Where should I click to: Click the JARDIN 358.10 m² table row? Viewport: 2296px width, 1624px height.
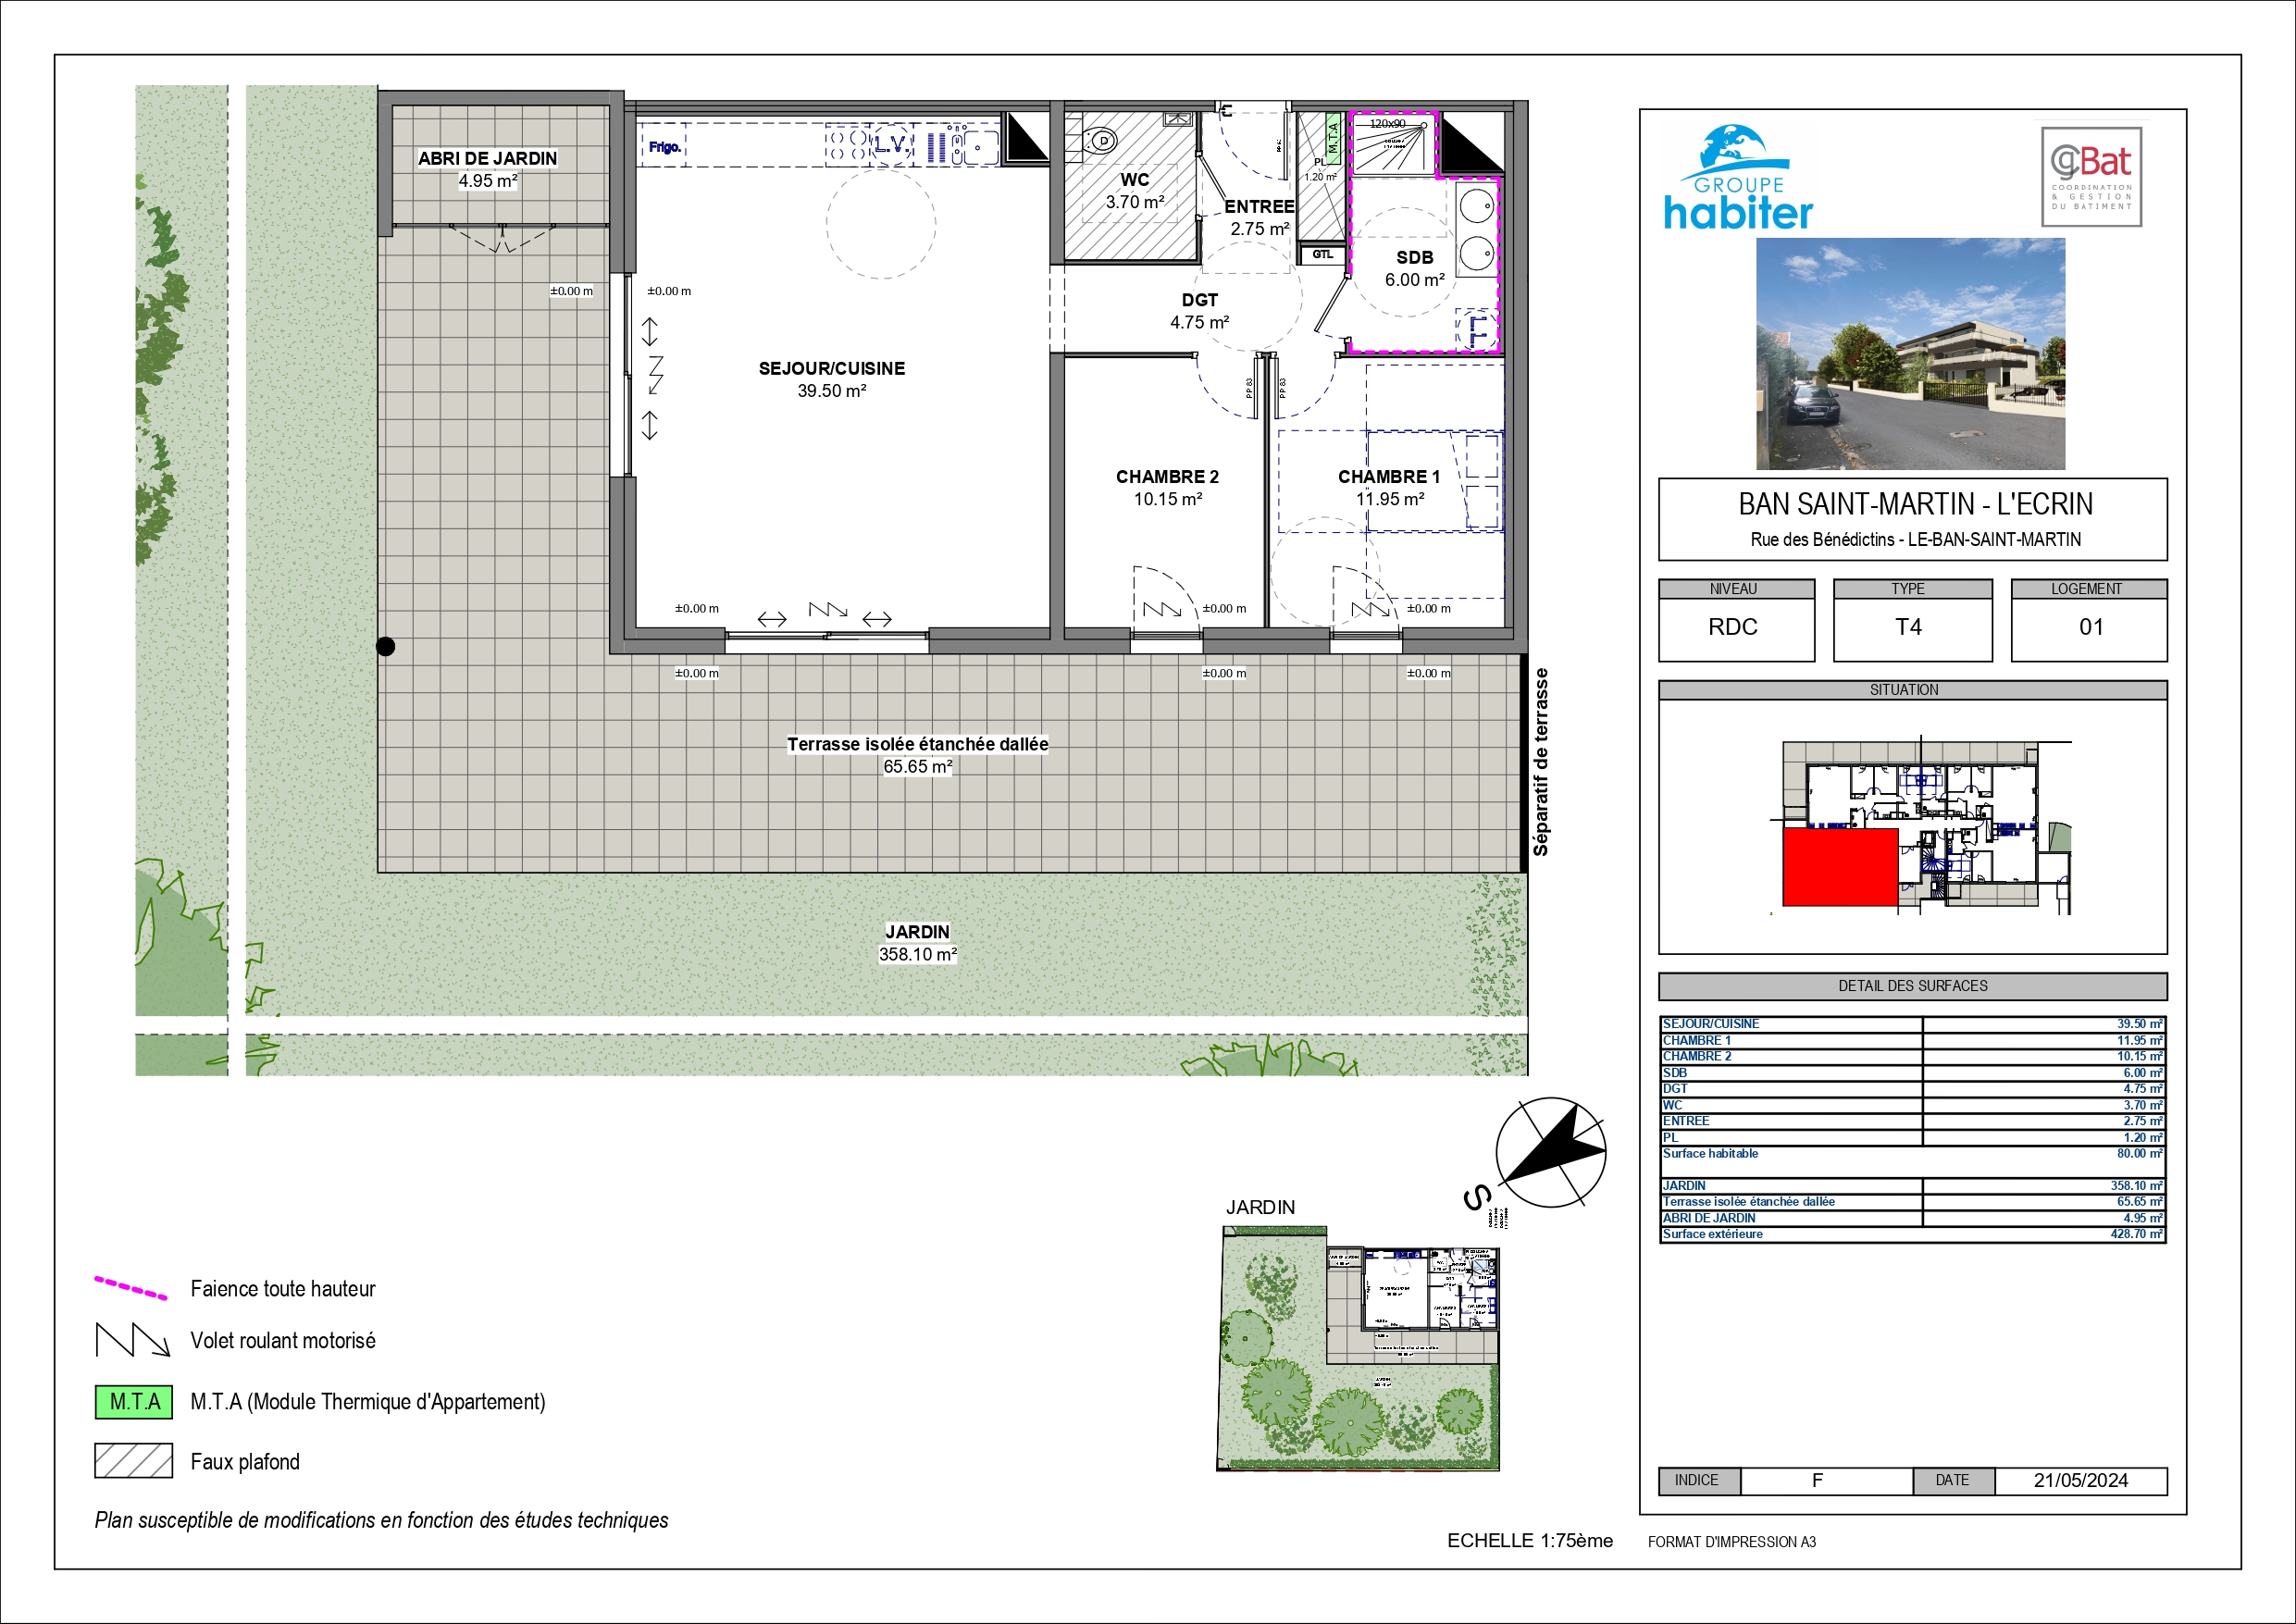click(1913, 1186)
